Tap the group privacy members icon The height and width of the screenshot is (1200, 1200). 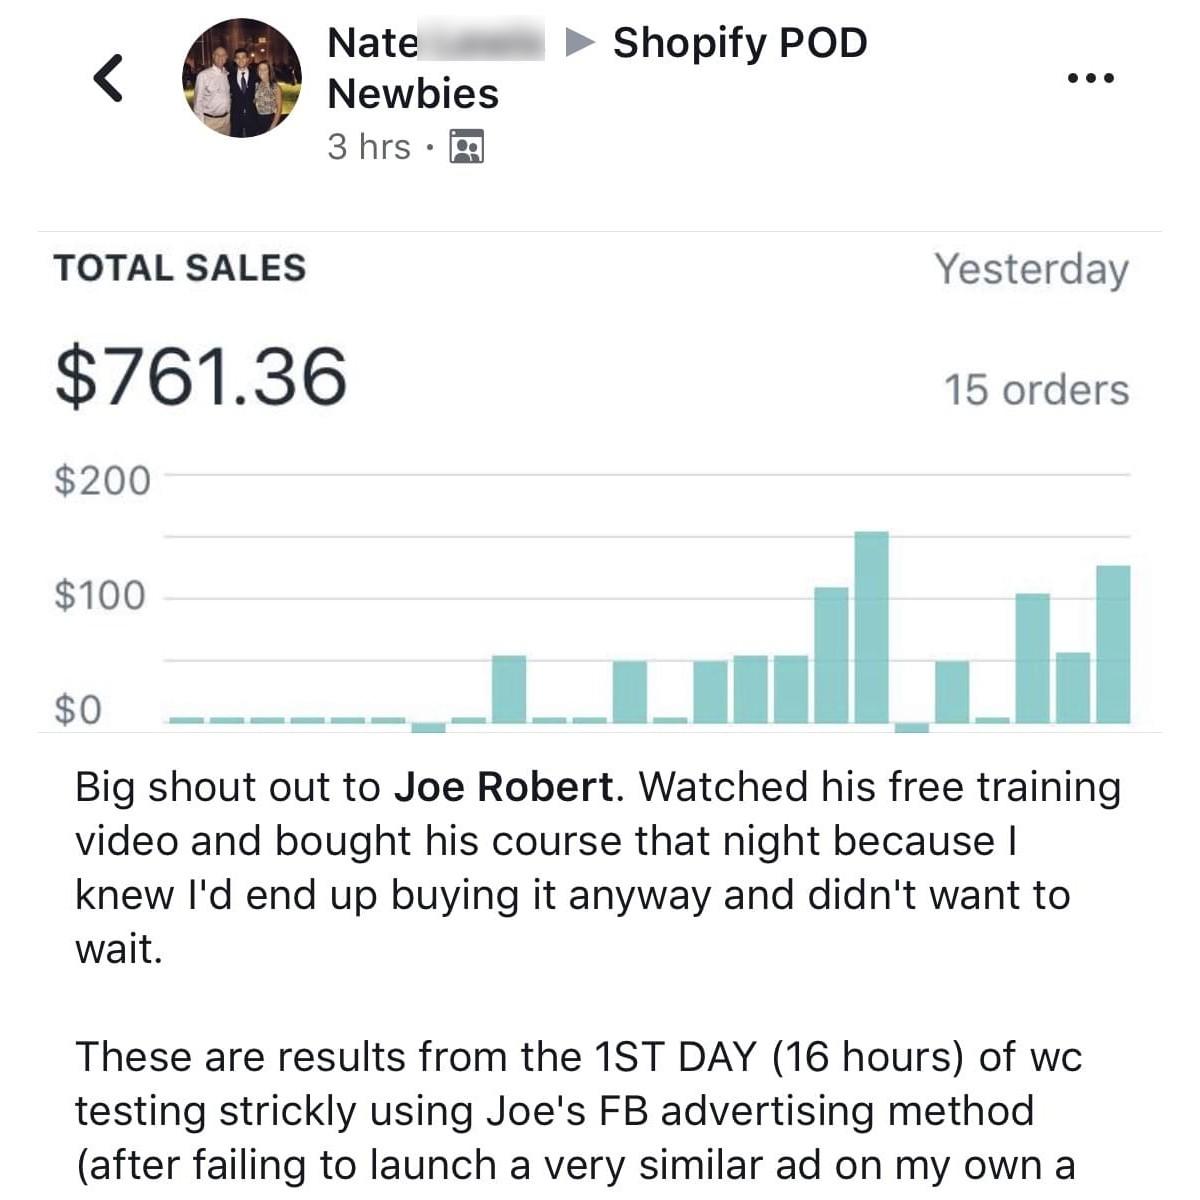pos(467,147)
